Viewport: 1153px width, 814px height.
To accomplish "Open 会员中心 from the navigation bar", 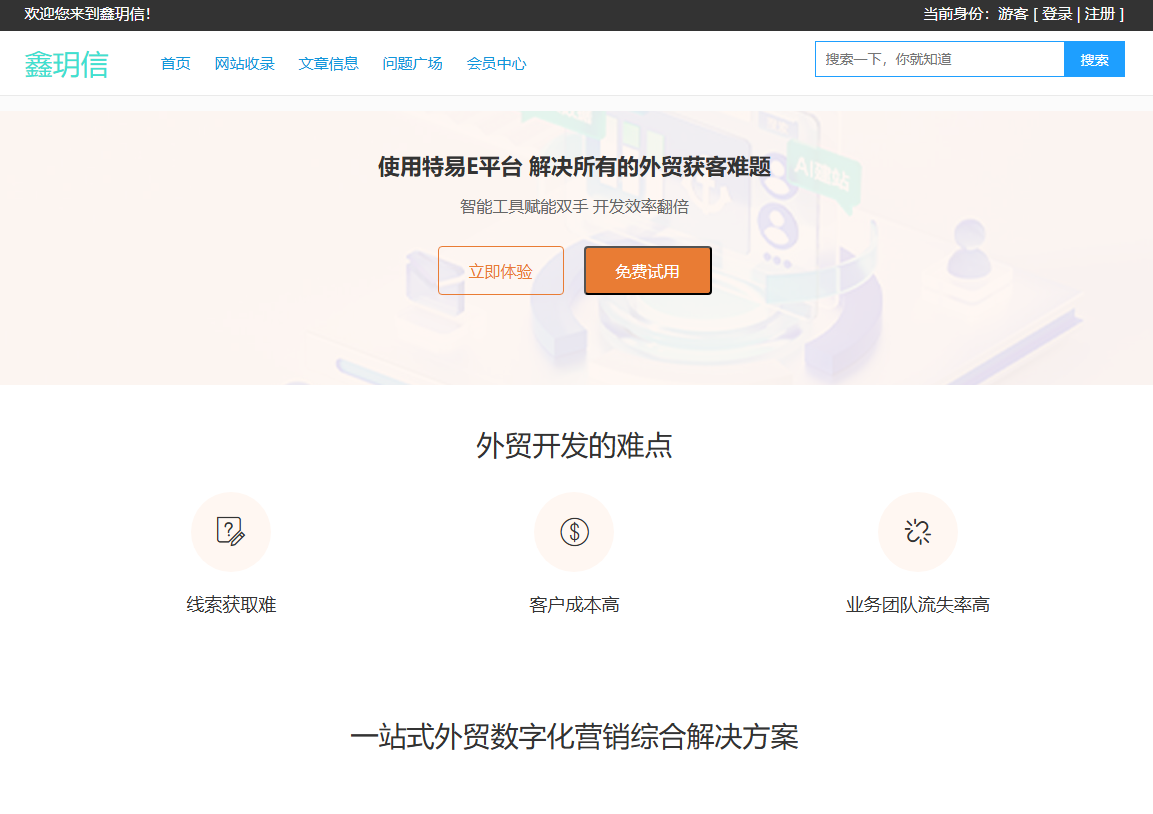I will [496, 64].
